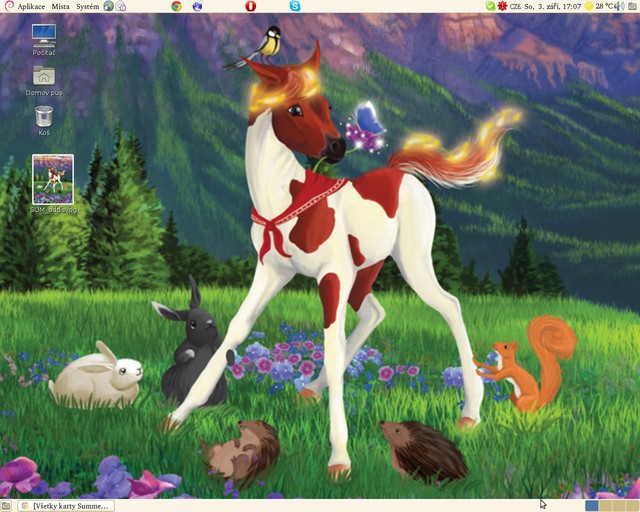Select the Počítač desktop icon
Screen dimensions: 640x512
click(44, 40)
